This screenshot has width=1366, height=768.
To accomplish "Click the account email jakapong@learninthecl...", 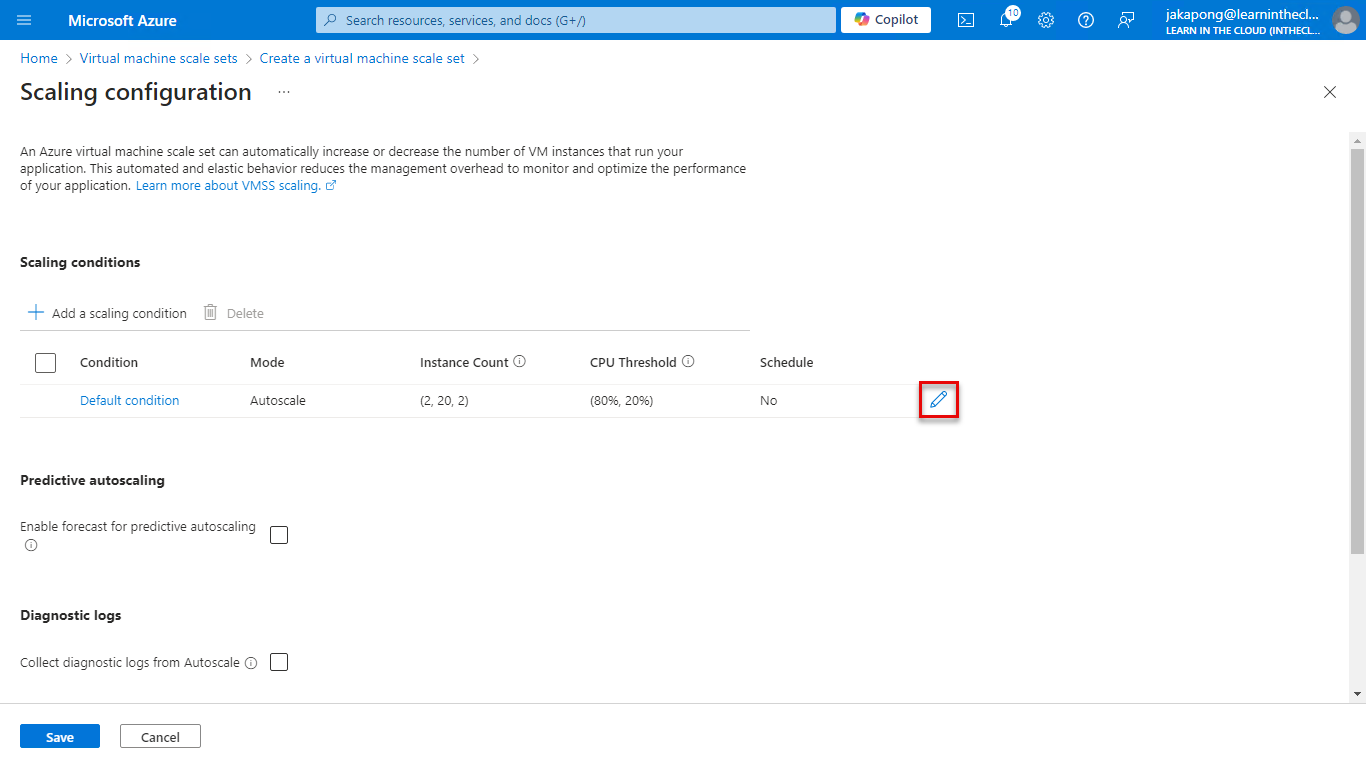I will pyautogui.click(x=1243, y=14).
